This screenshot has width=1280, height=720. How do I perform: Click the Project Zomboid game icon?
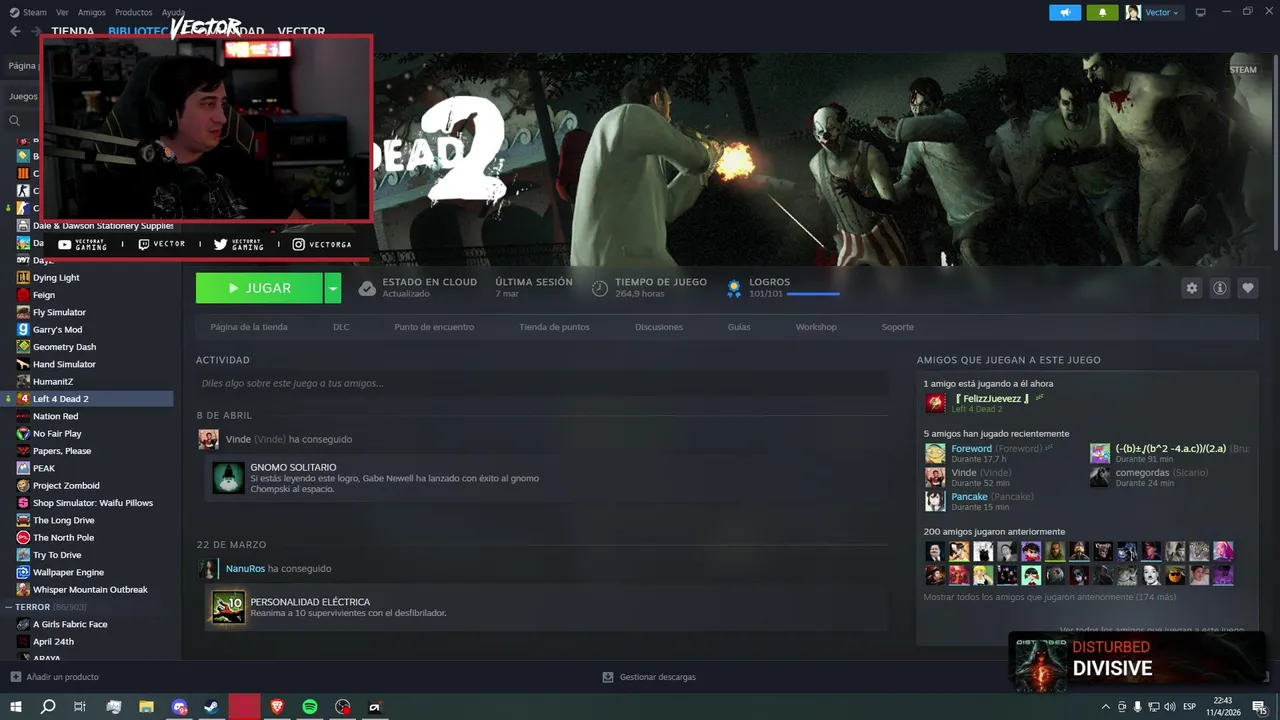tap(23, 485)
